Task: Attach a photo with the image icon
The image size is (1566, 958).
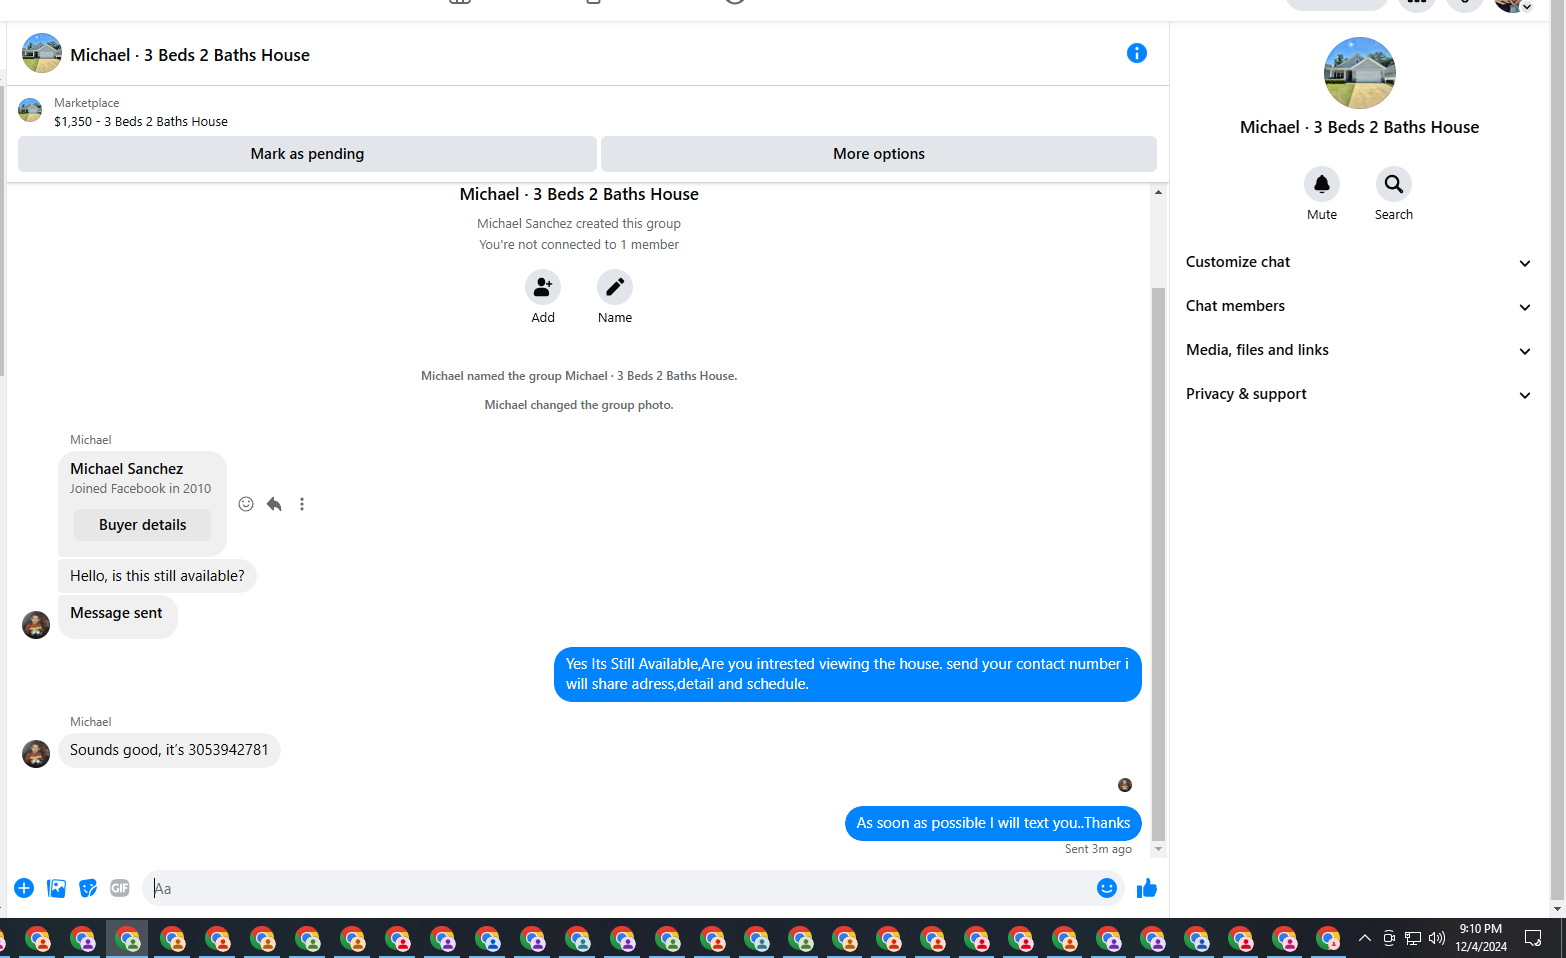Action: coord(57,888)
